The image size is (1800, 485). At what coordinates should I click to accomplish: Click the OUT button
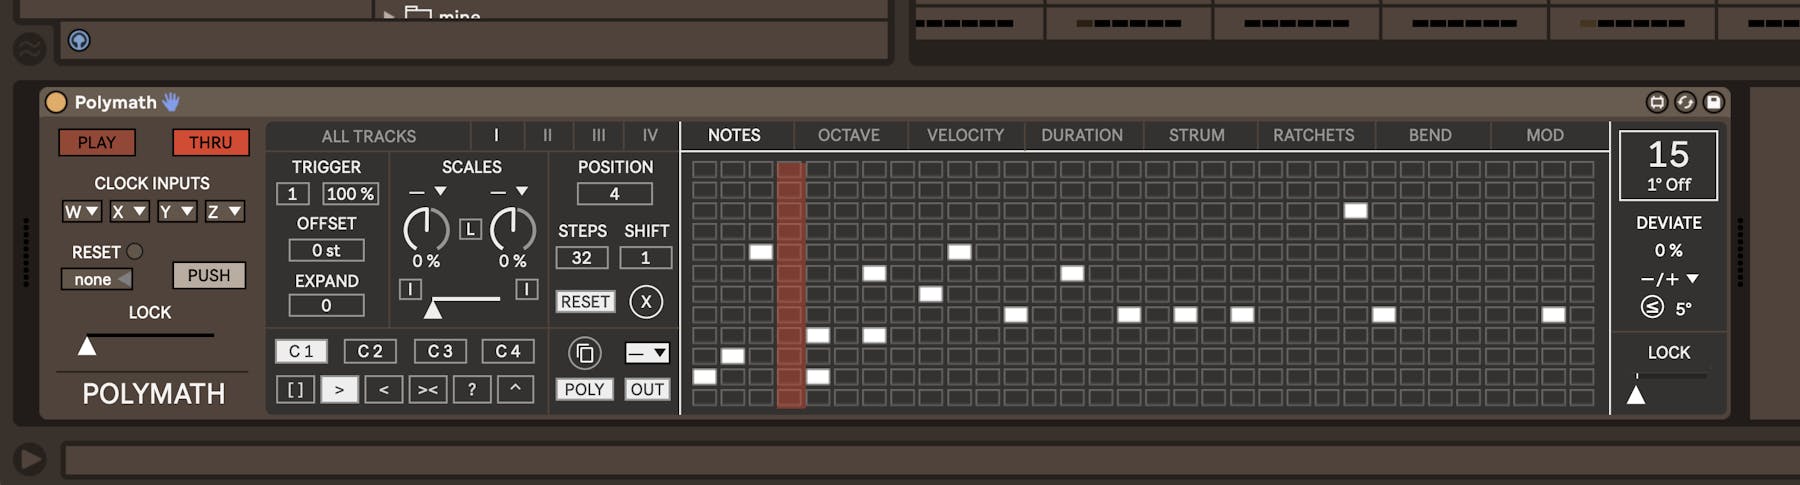647,389
